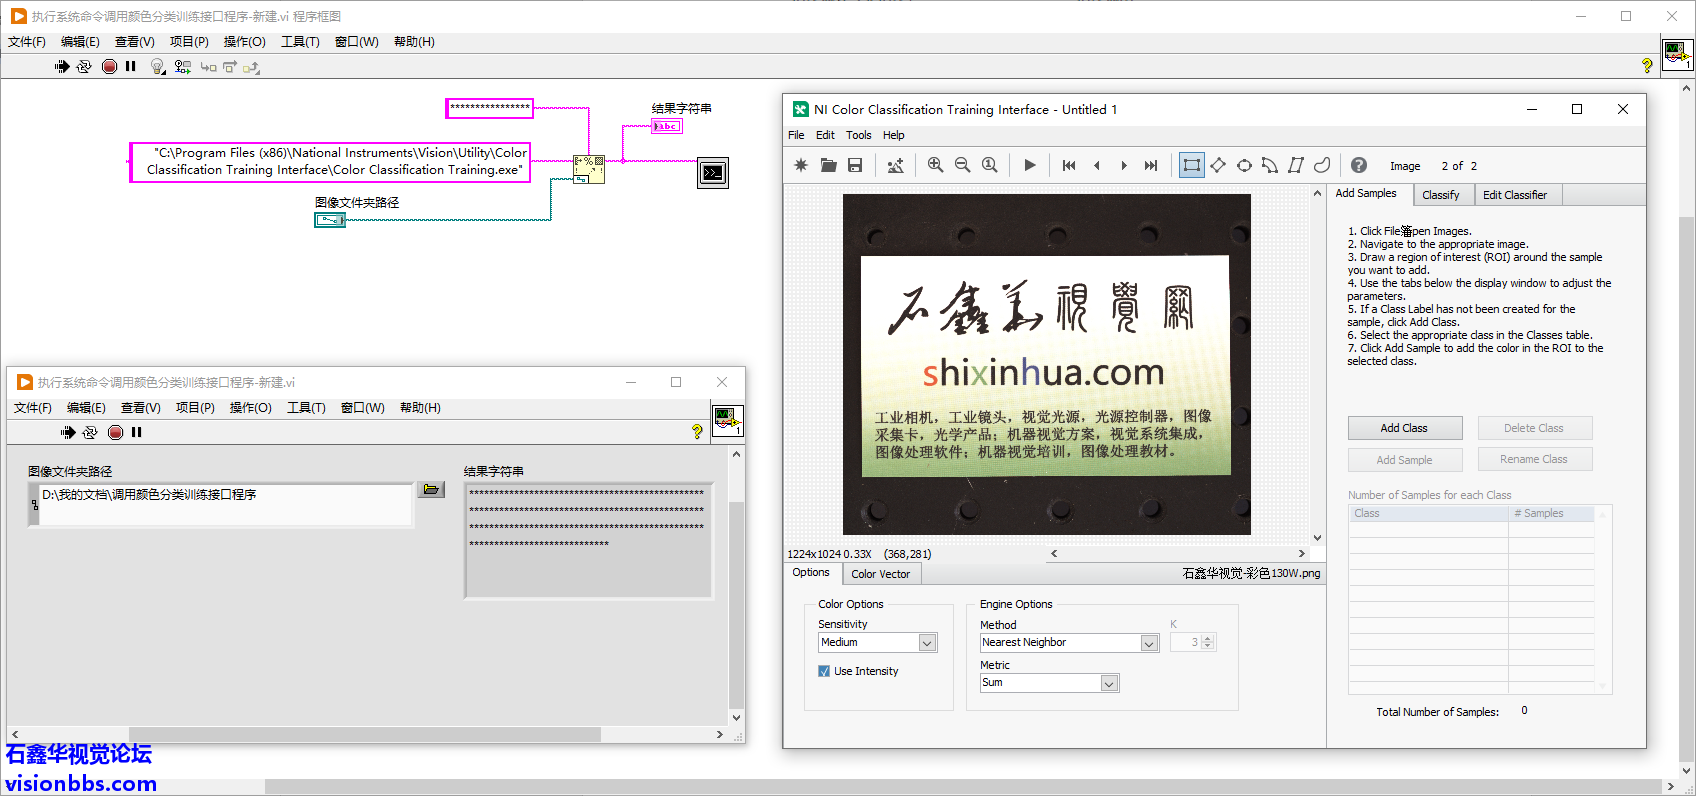The image size is (1696, 796).
Task: Select the rectangle ROI tool
Action: pyautogui.click(x=1191, y=166)
